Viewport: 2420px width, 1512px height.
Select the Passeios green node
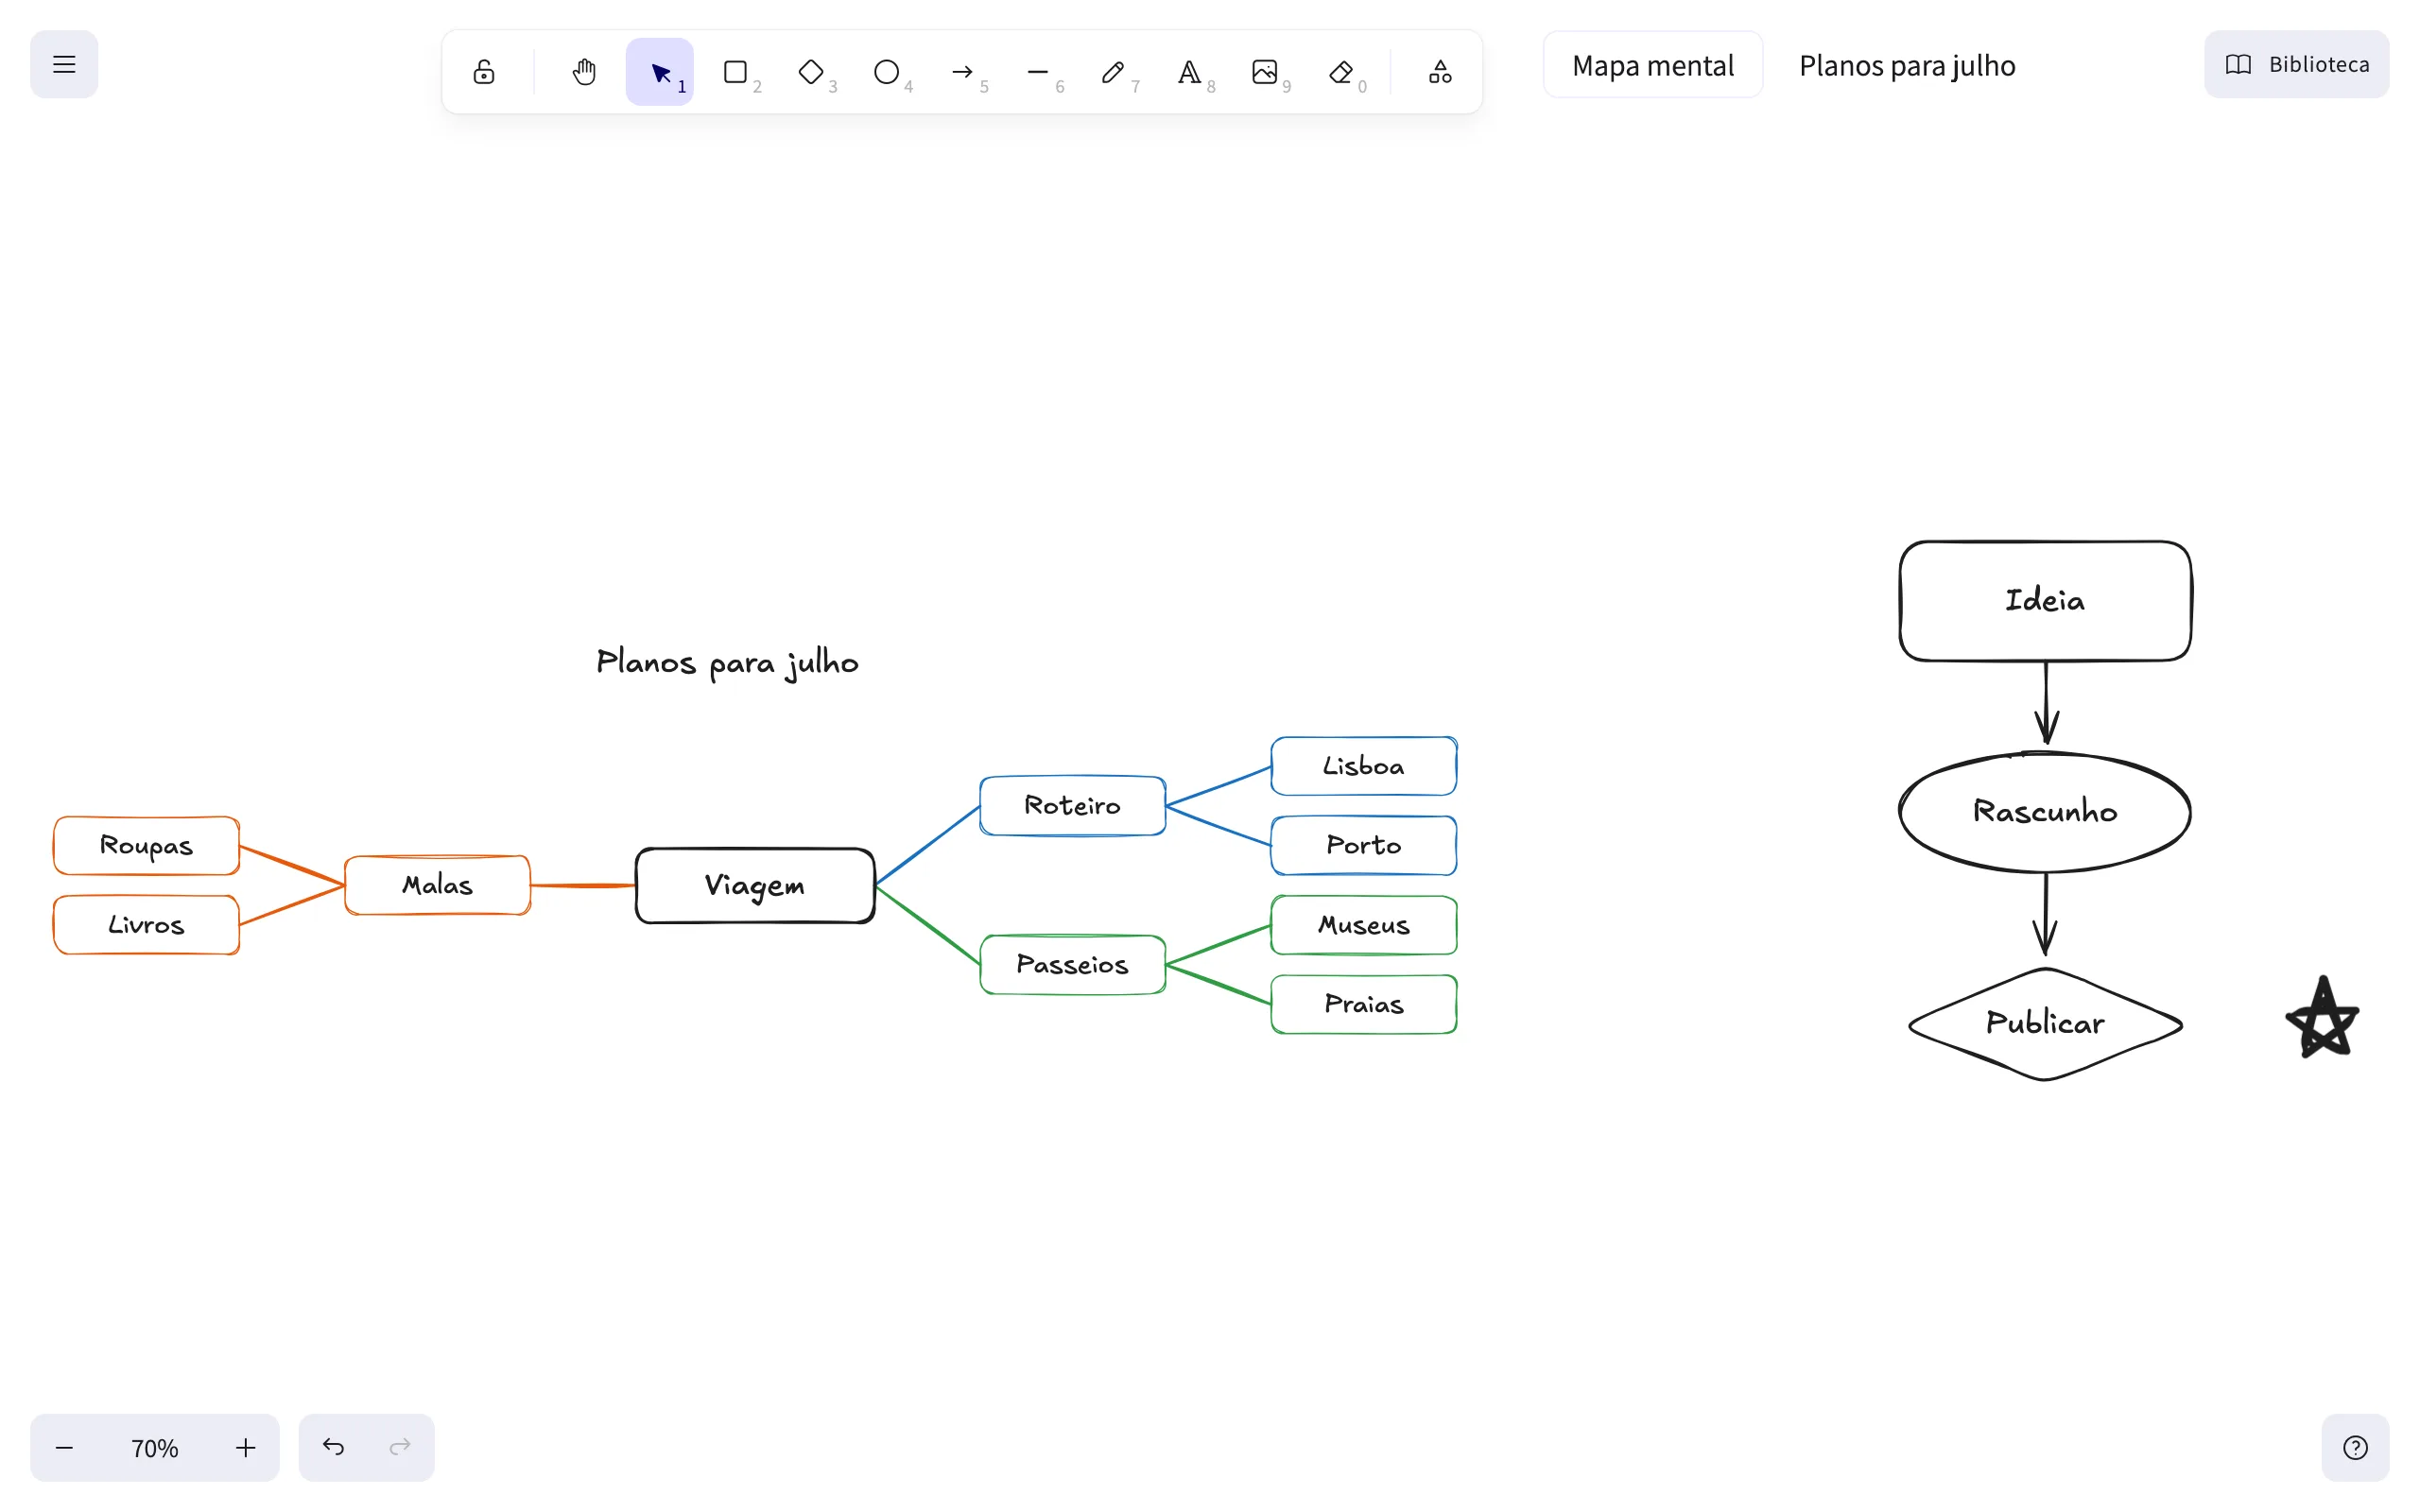(x=1072, y=965)
